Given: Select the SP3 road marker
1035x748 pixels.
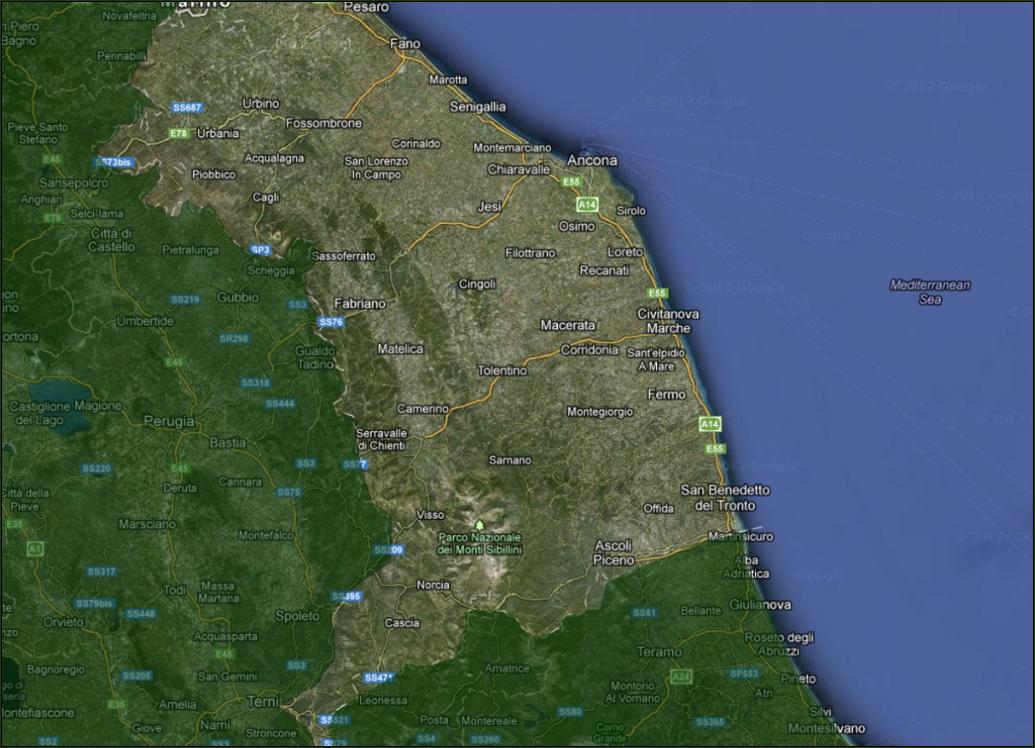Looking at the screenshot, I should coord(261,249).
